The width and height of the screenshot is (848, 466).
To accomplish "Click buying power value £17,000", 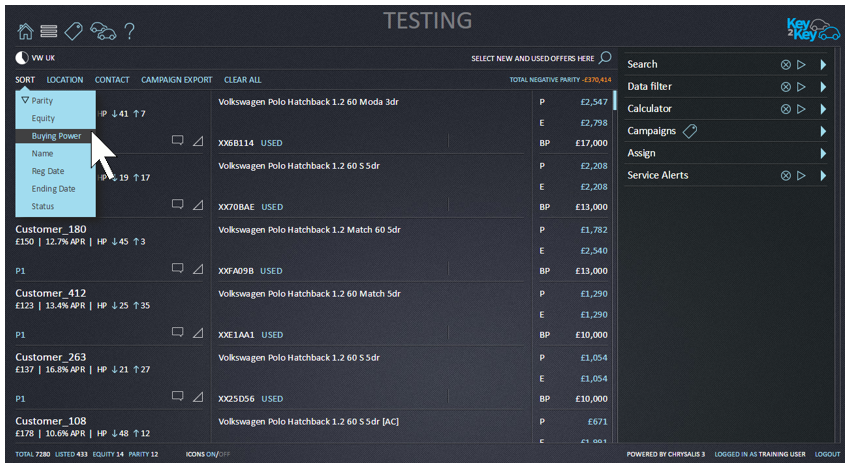I will click(x=592, y=143).
